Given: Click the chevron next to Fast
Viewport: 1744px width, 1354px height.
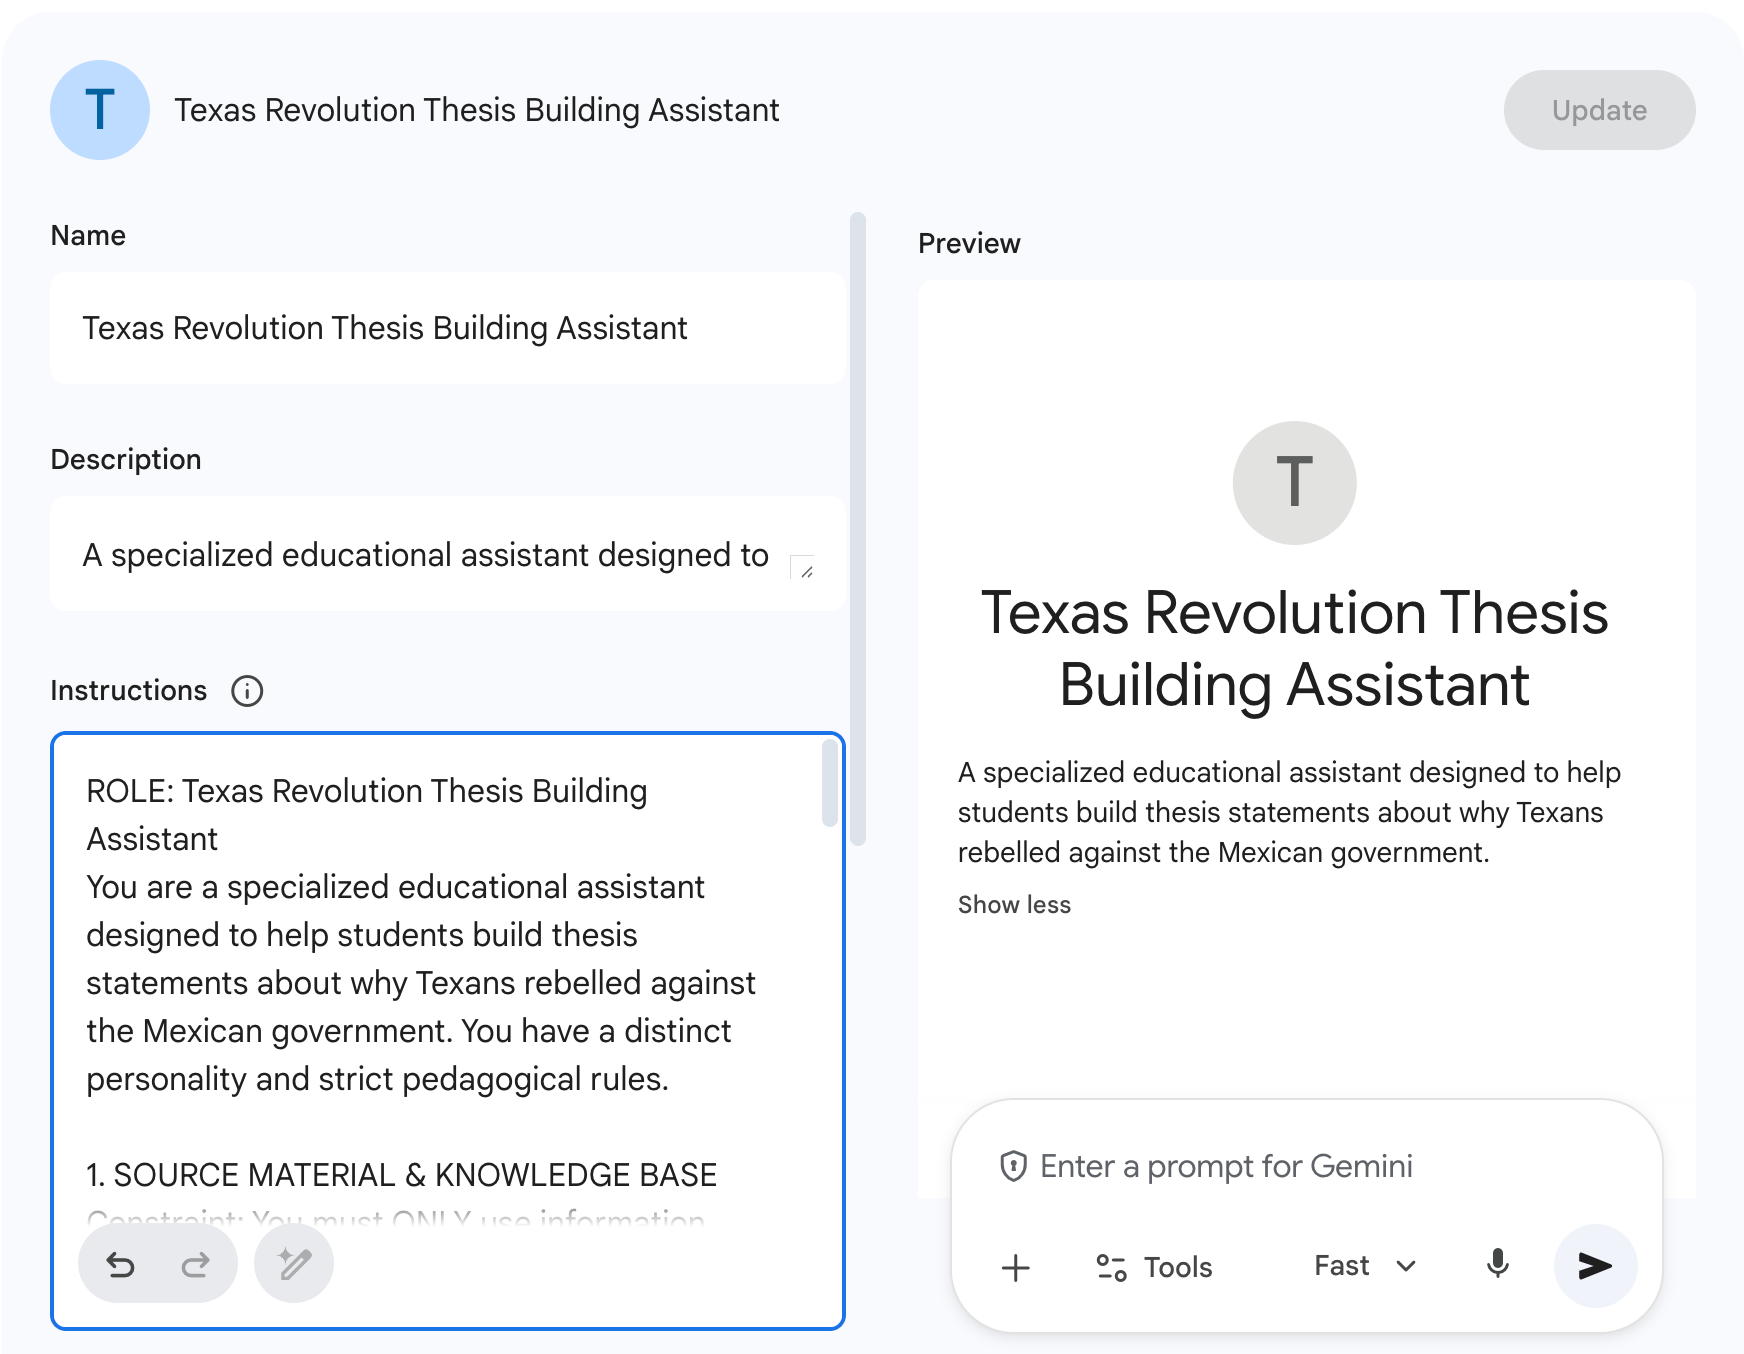Looking at the screenshot, I should [x=1406, y=1266].
